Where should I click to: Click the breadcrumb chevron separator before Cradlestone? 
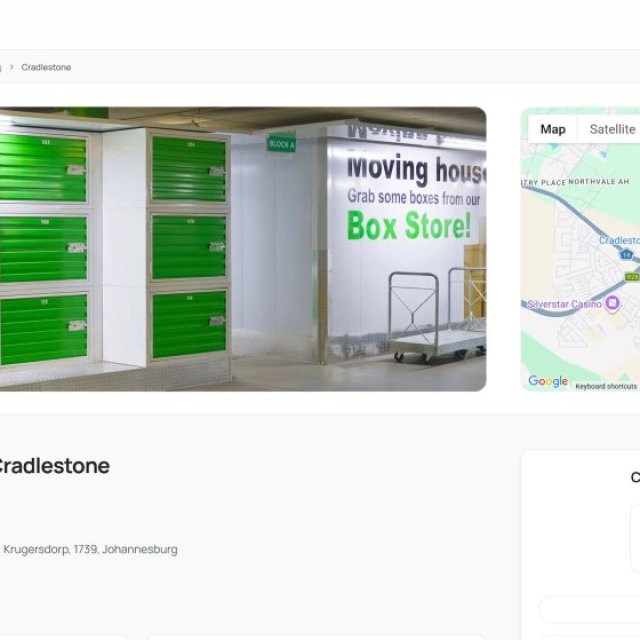click(11, 67)
